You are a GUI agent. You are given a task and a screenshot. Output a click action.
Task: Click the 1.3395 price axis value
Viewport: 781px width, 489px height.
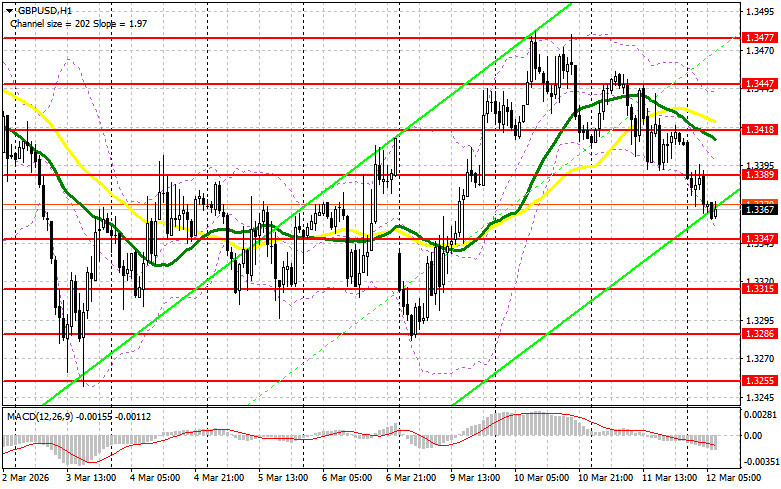pyautogui.click(x=758, y=166)
